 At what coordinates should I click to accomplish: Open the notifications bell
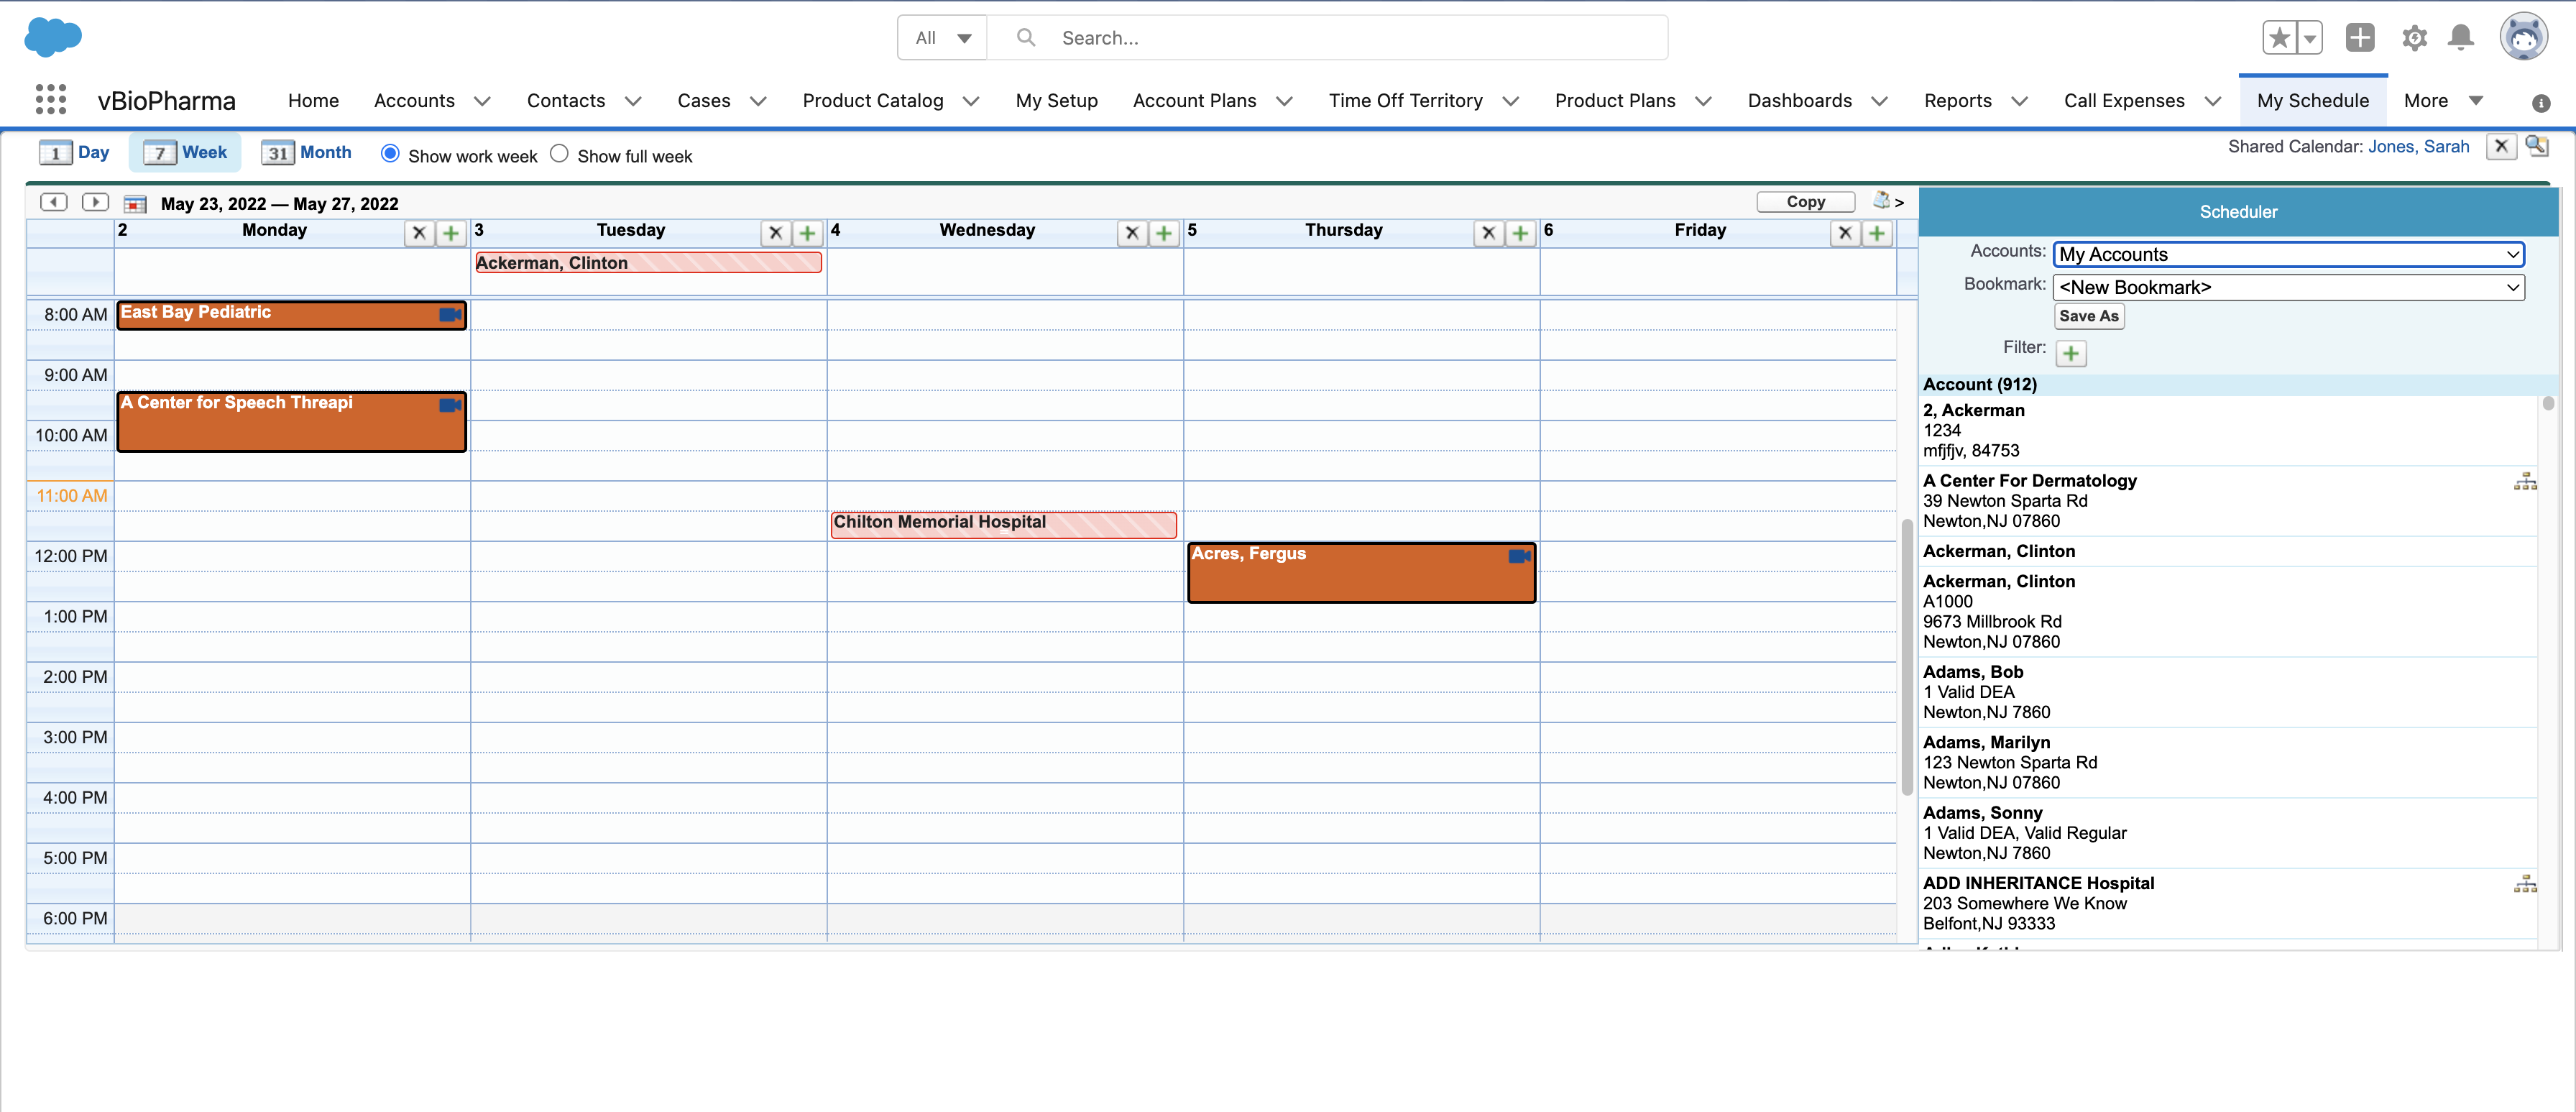click(2460, 38)
